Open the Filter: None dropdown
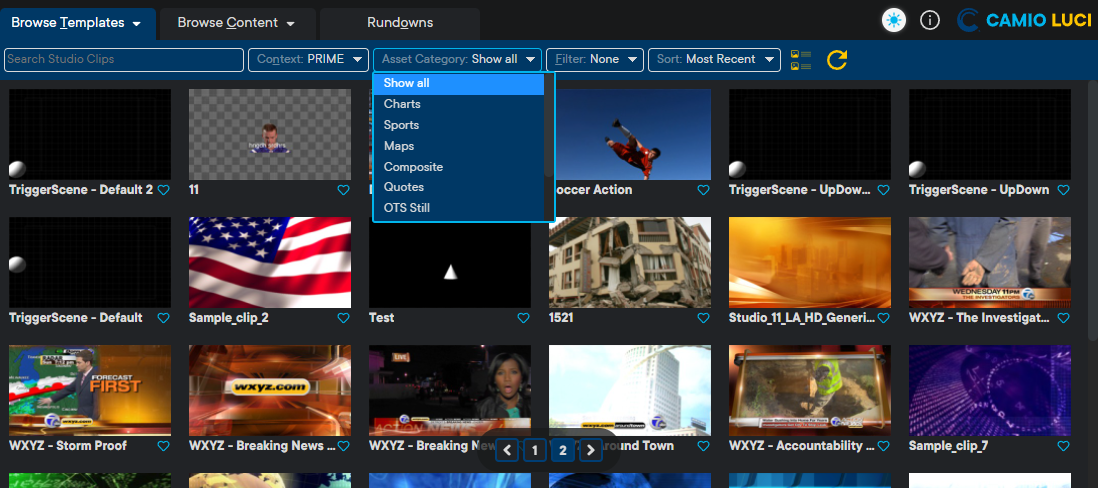Viewport: 1098px width, 488px height. click(x=595, y=60)
